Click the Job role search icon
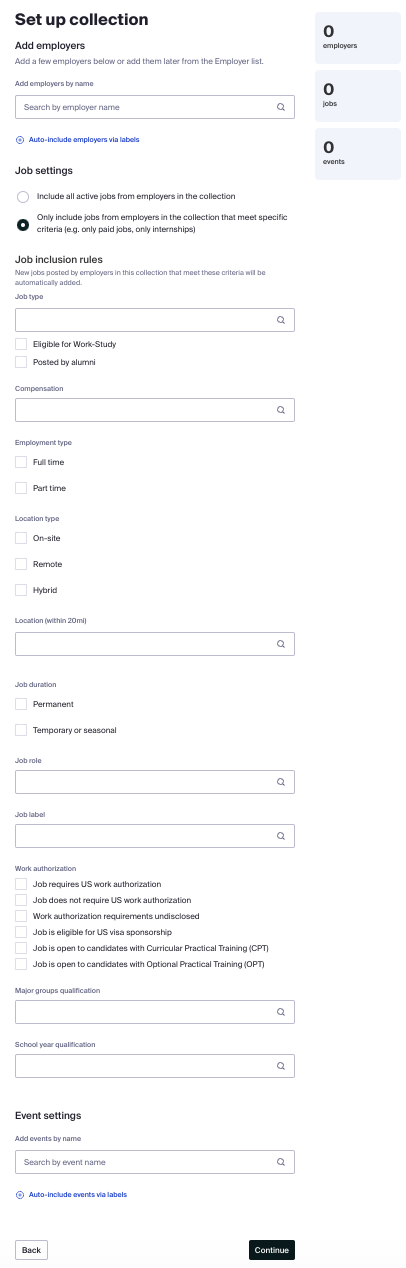The image size is (406, 1268). pos(281,782)
